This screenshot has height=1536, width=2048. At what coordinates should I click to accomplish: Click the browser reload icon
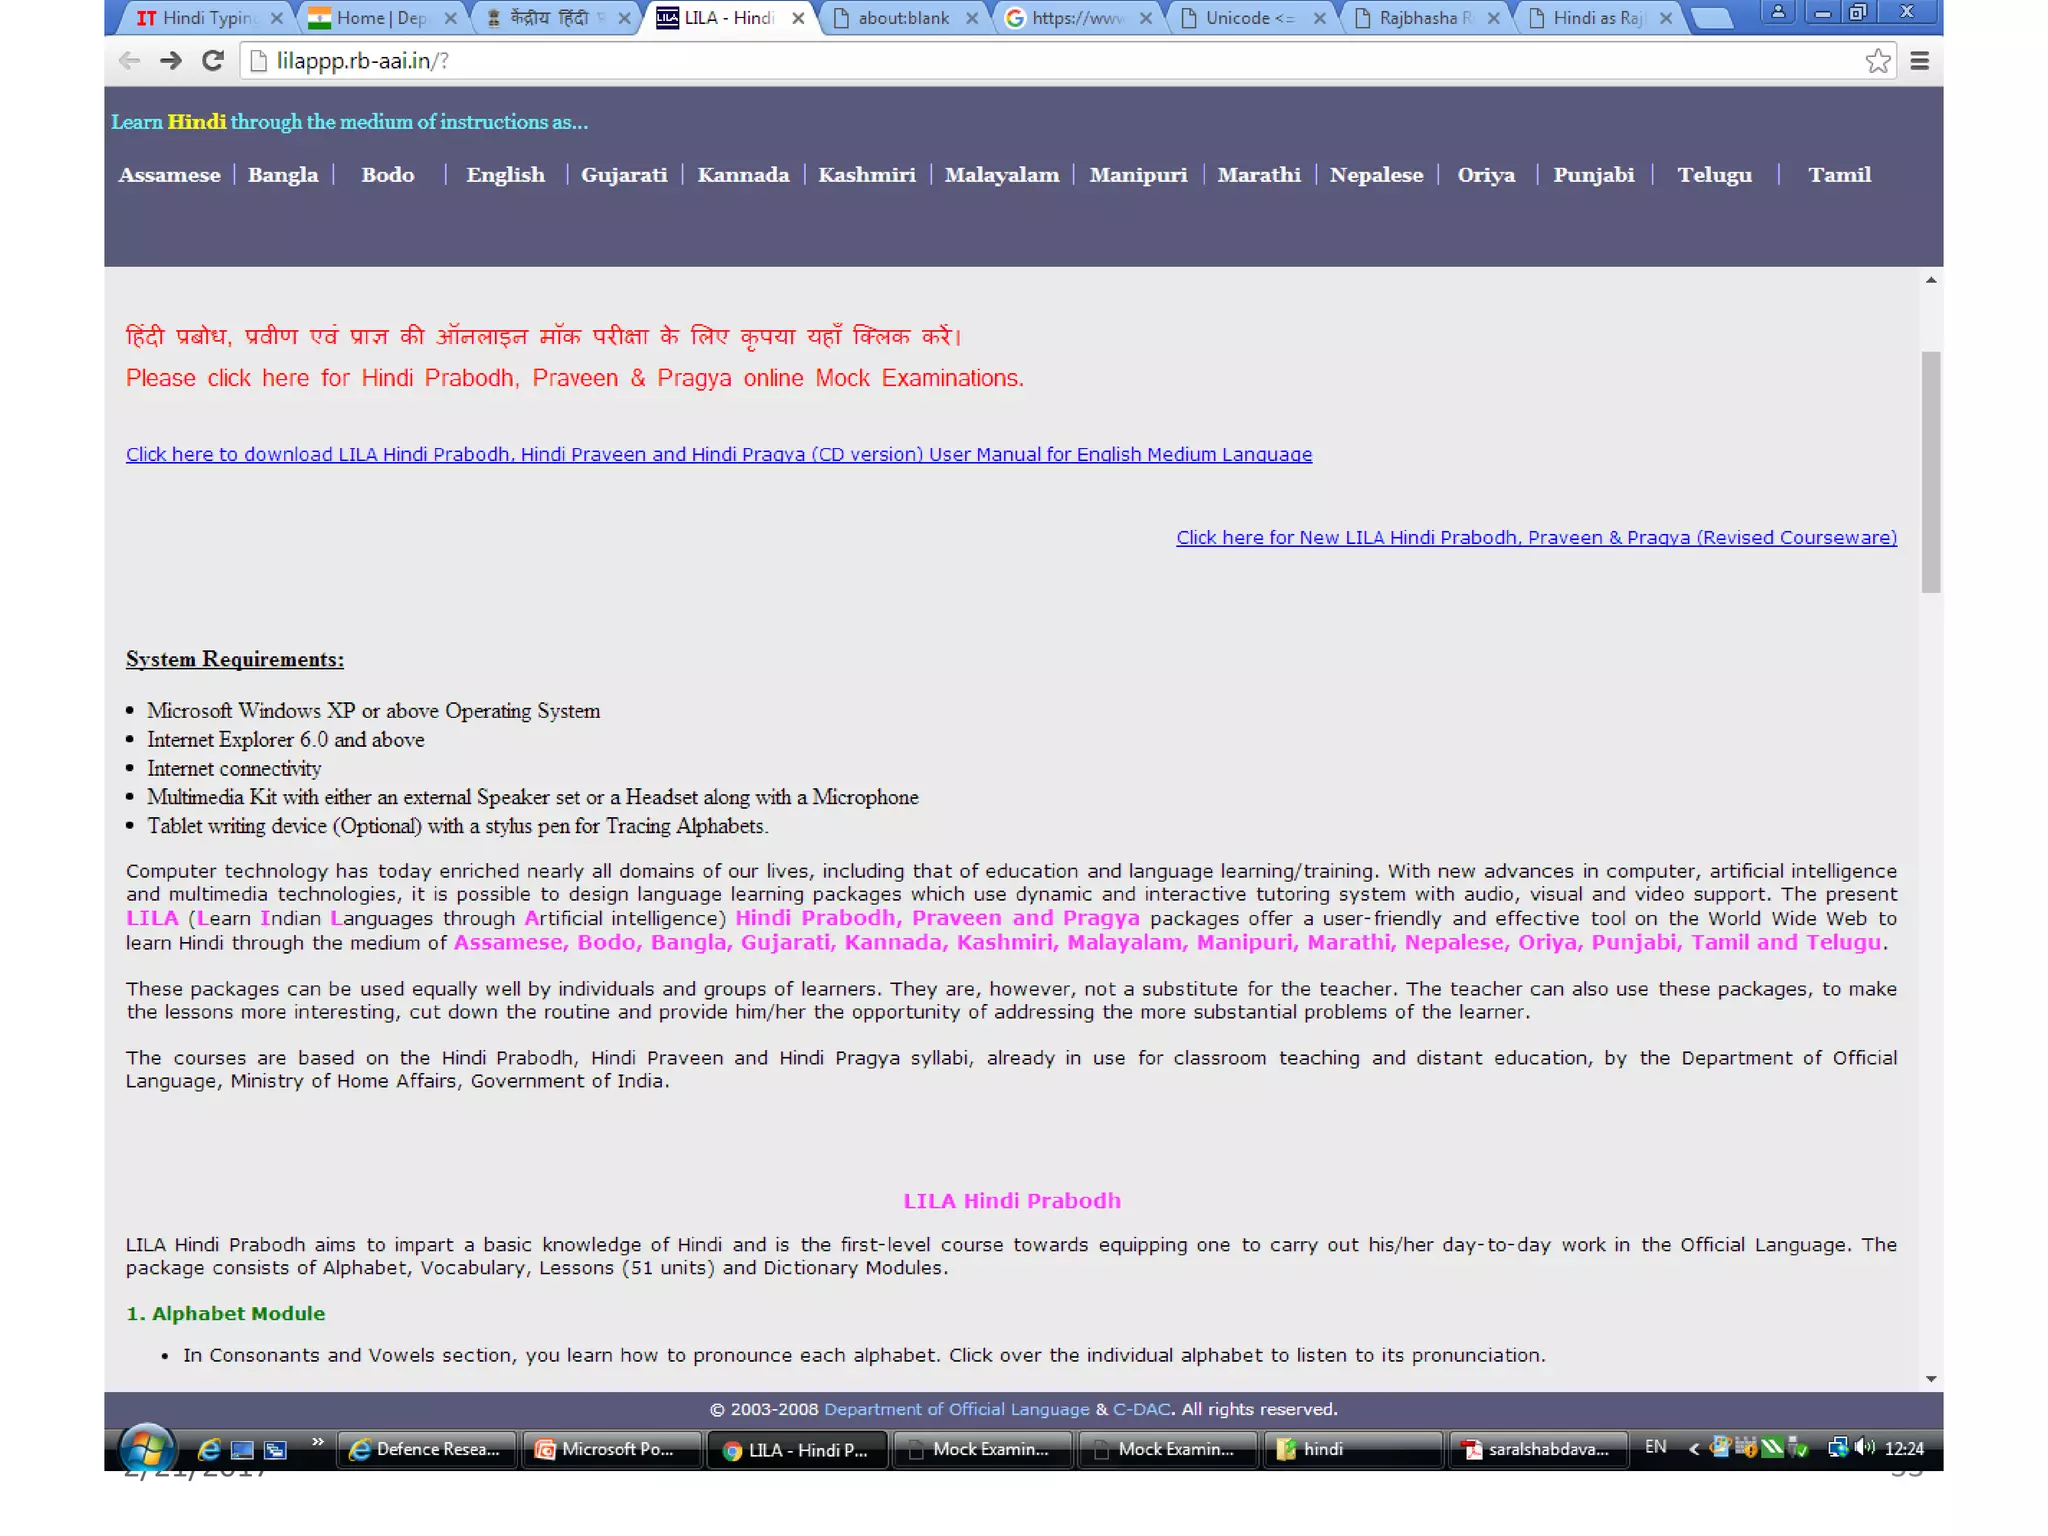[212, 61]
